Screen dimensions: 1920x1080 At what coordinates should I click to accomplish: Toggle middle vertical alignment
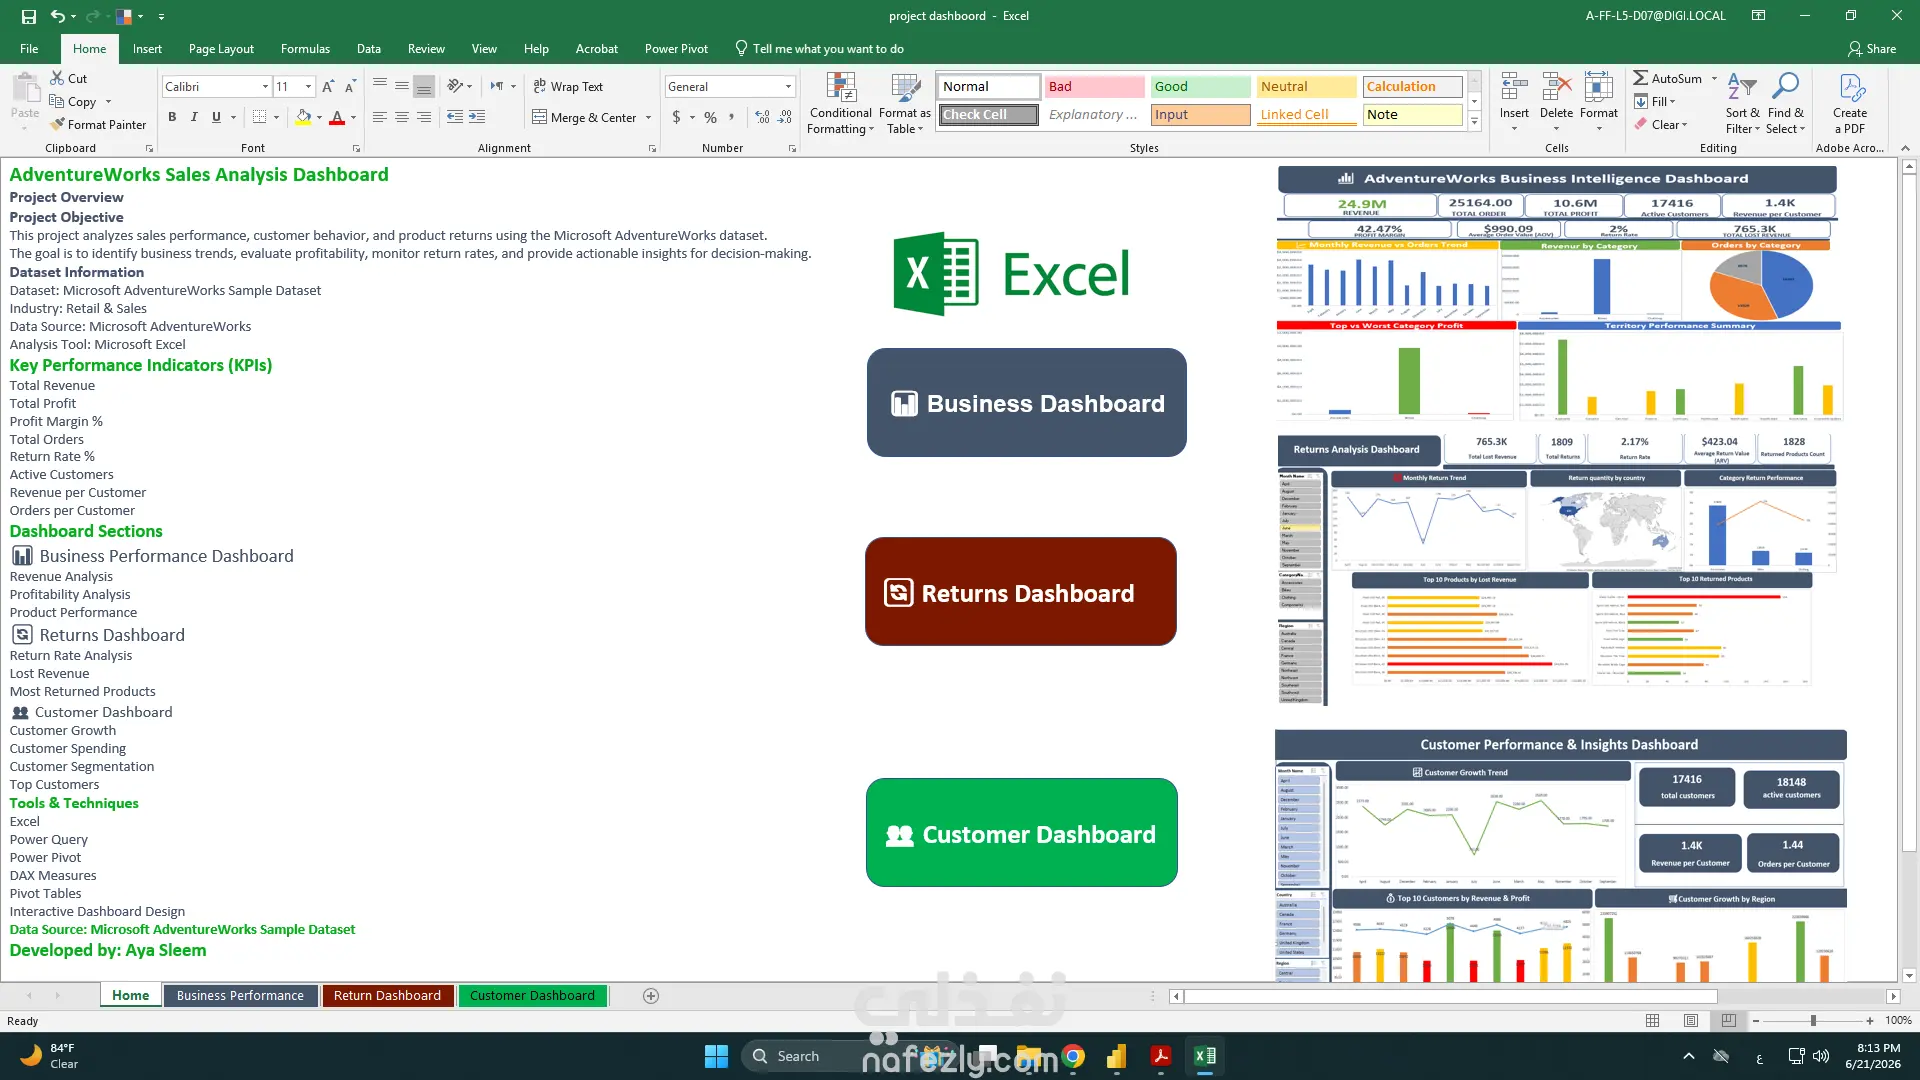click(x=401, y=87)
